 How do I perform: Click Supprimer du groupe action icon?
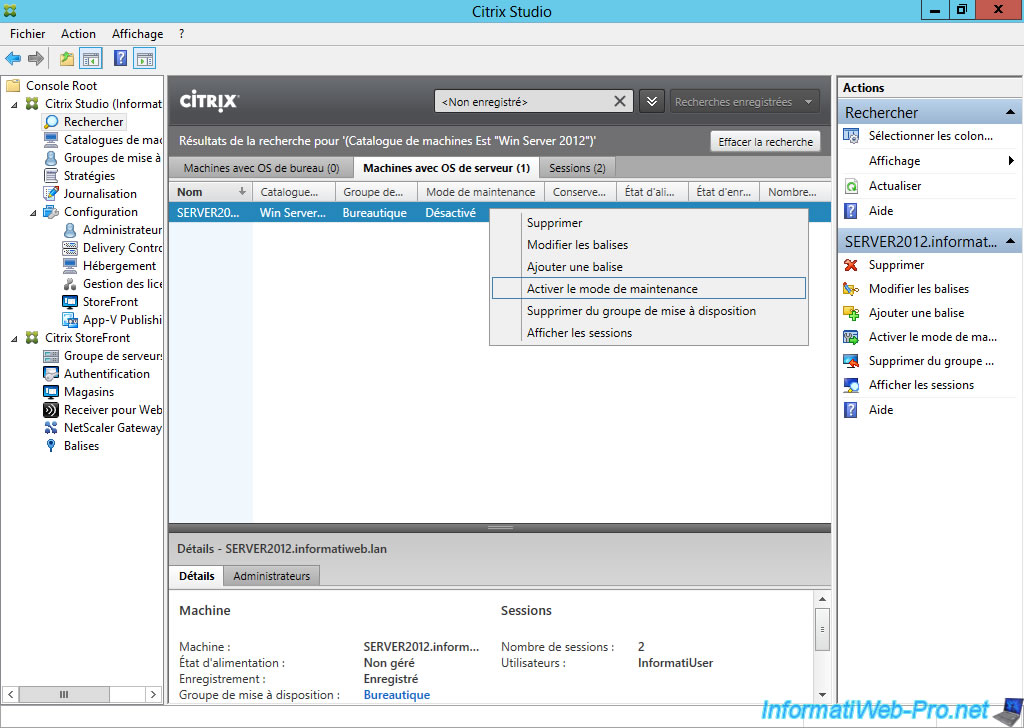(x=851, y=361)
